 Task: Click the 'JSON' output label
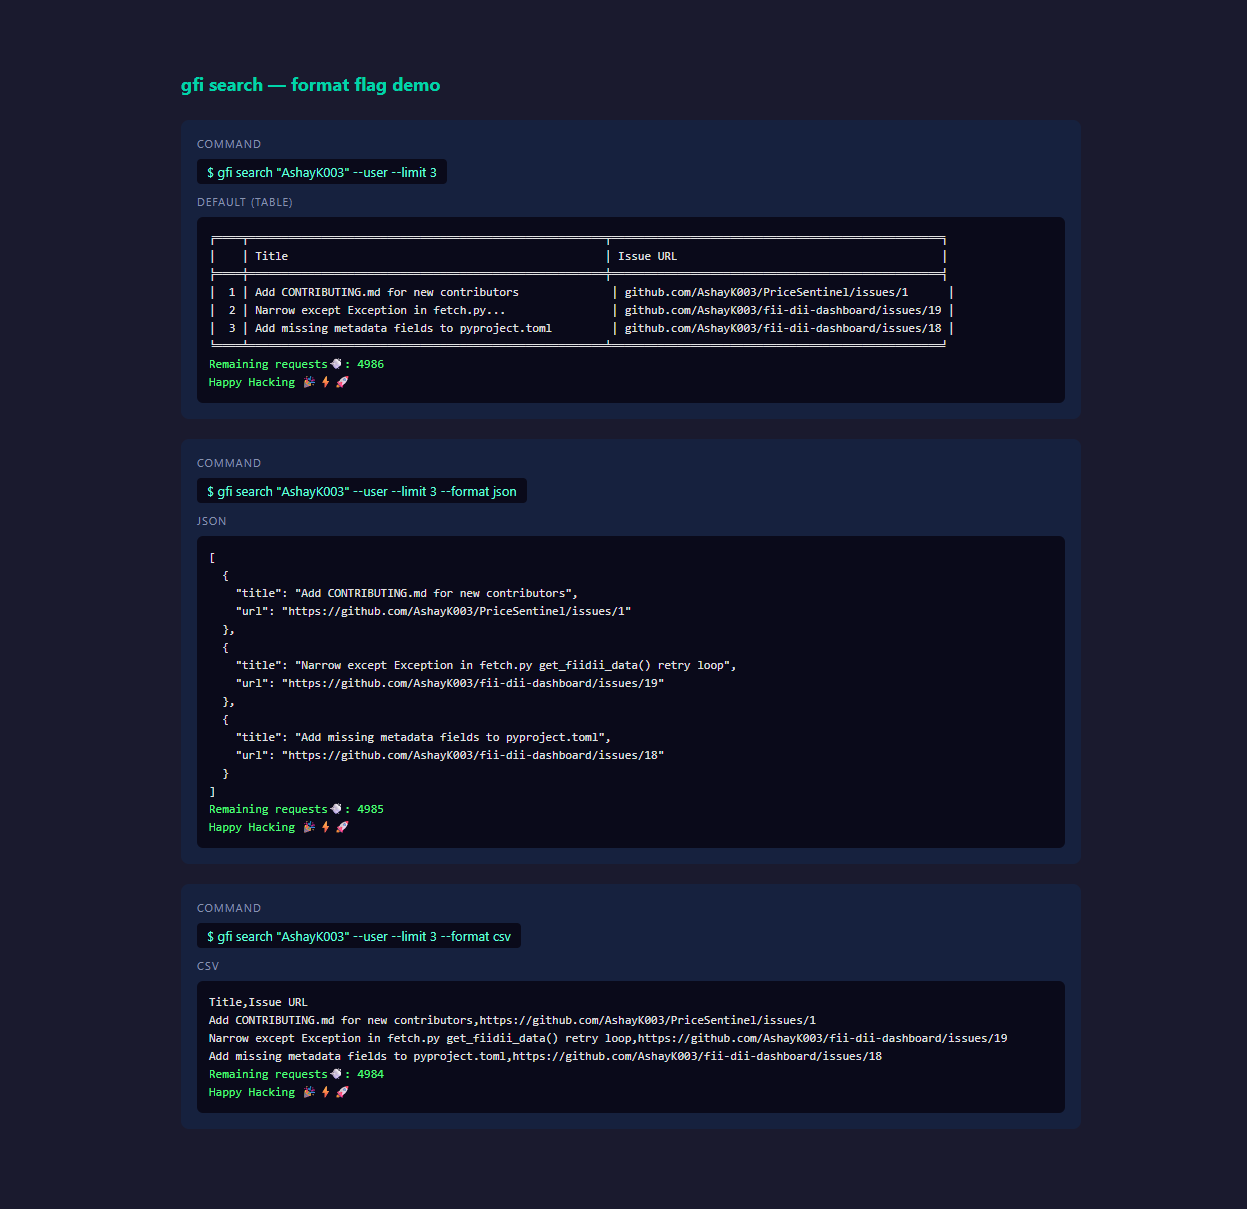tap(212, 521)
